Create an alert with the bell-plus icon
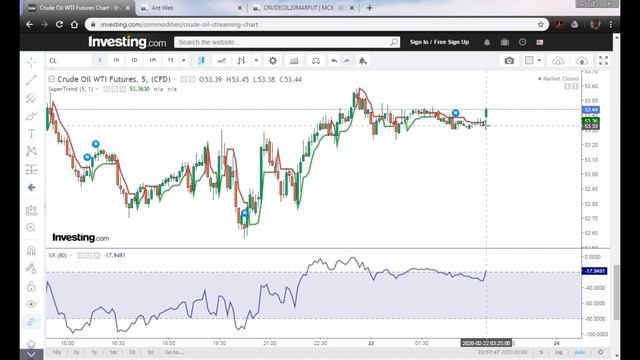 pos(362,61)
